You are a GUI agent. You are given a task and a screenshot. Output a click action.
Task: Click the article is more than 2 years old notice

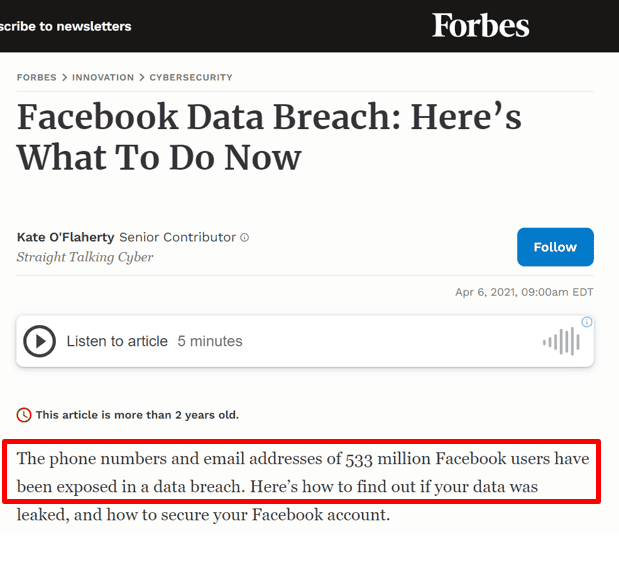tap(137, 415)
